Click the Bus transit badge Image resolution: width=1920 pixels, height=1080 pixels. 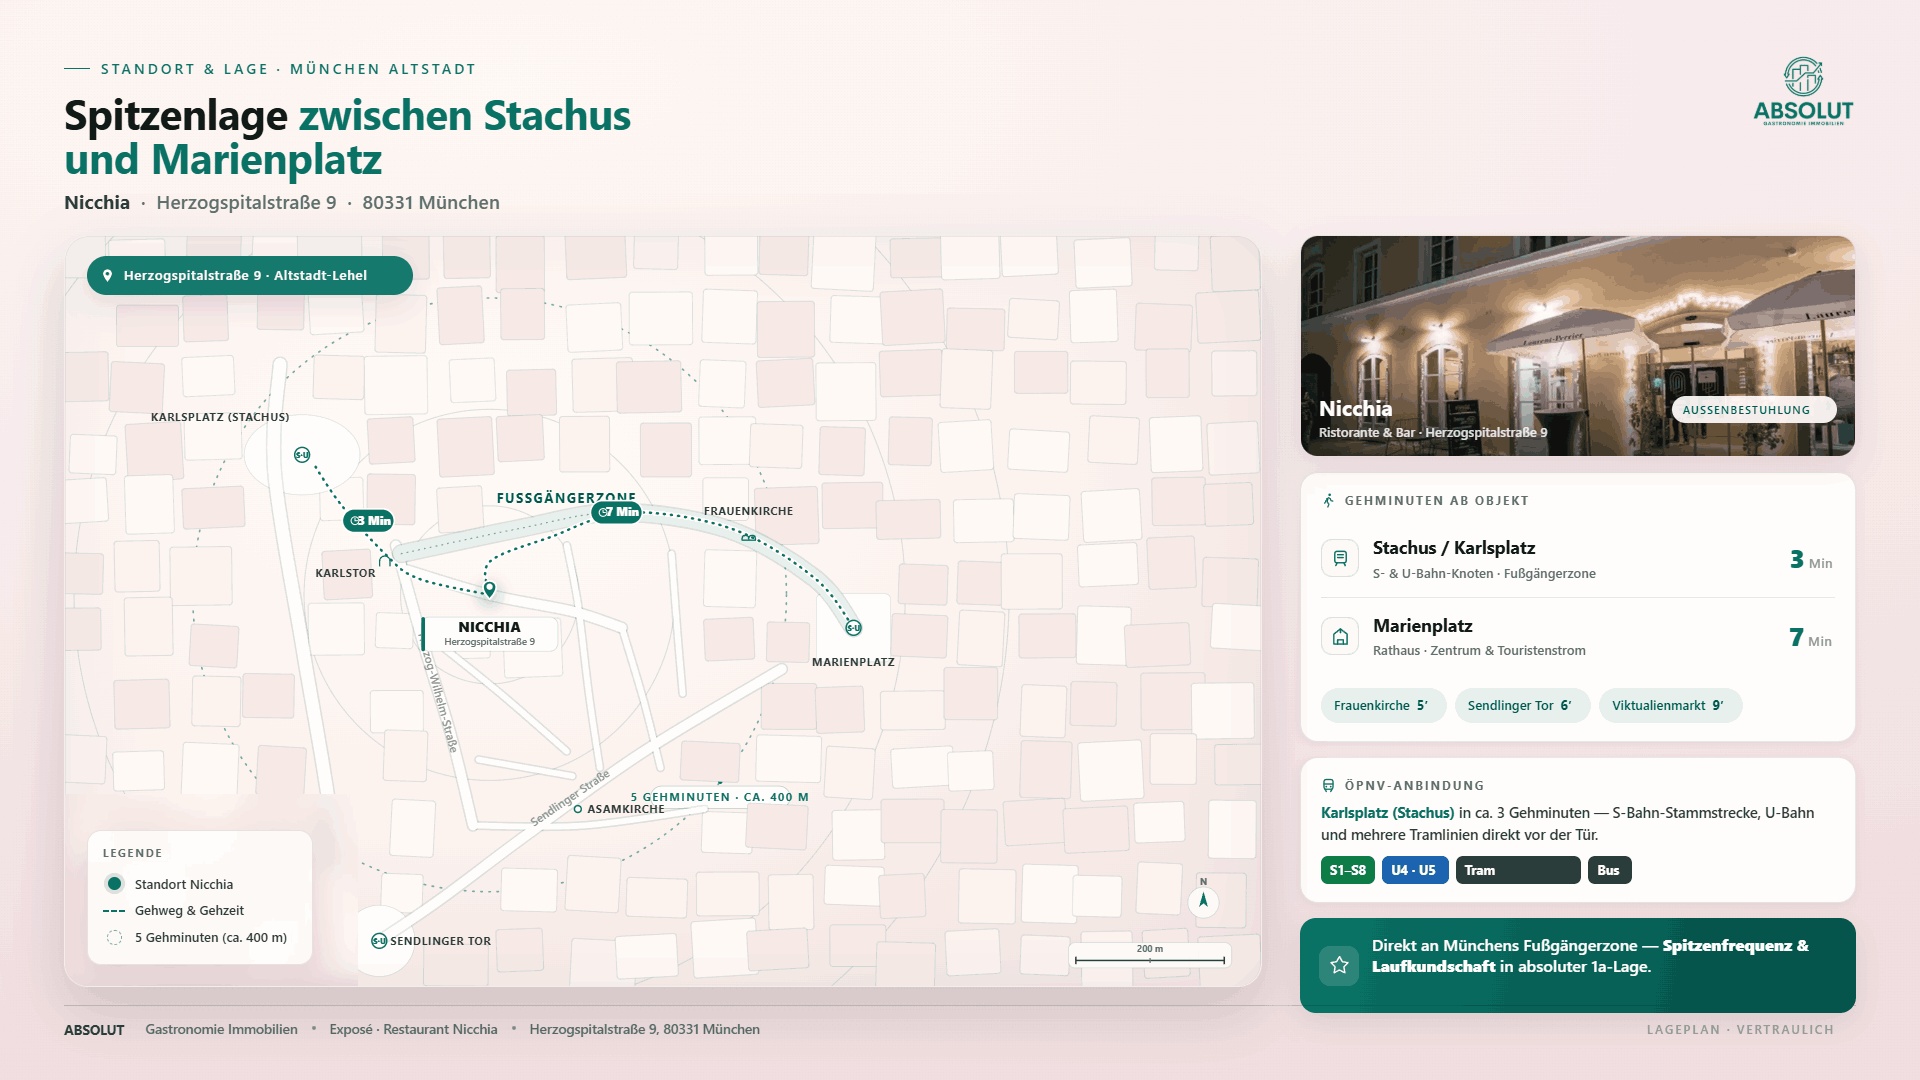point(1609,871)
